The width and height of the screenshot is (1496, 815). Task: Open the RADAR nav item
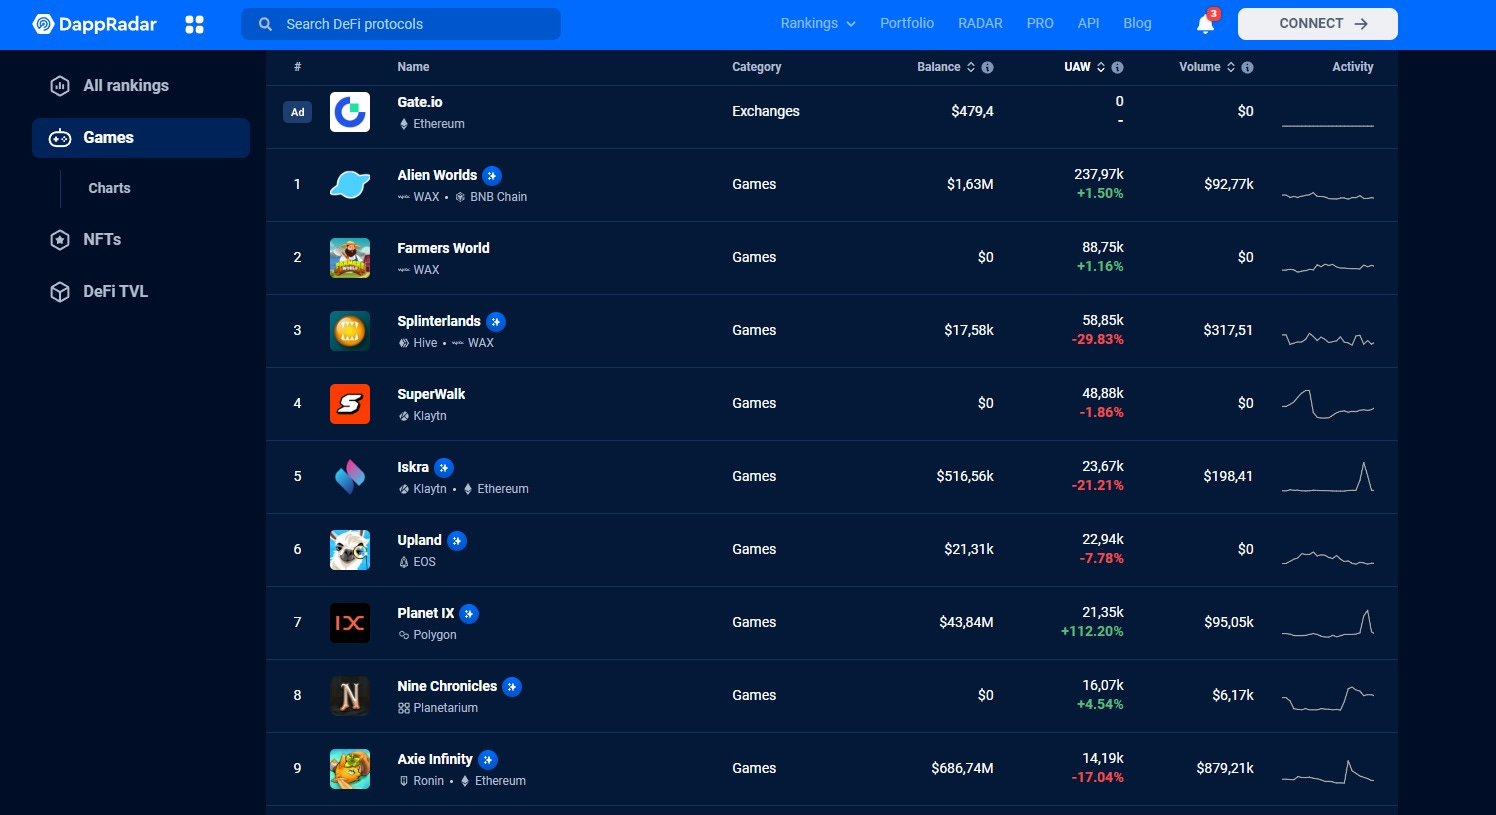[980, 23]
